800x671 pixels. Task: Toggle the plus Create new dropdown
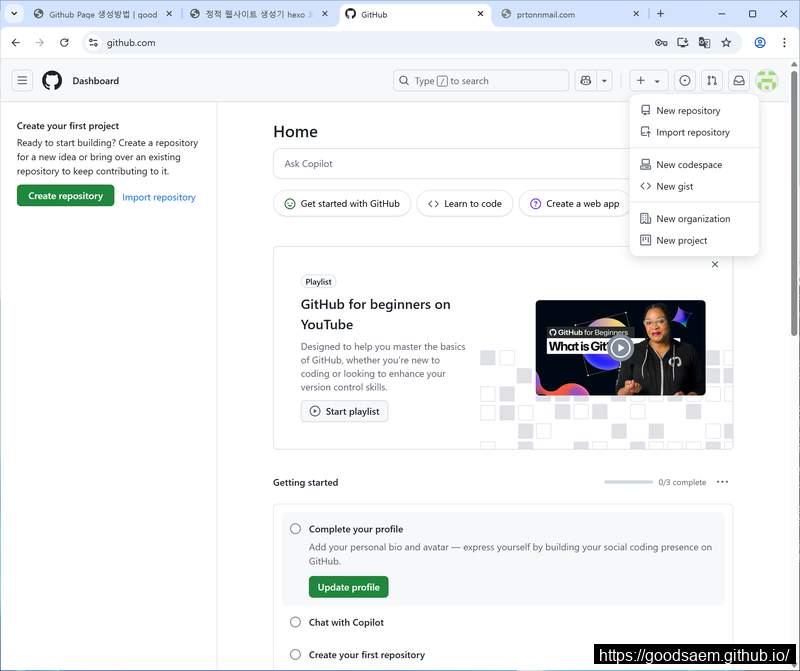pos(648,81)
